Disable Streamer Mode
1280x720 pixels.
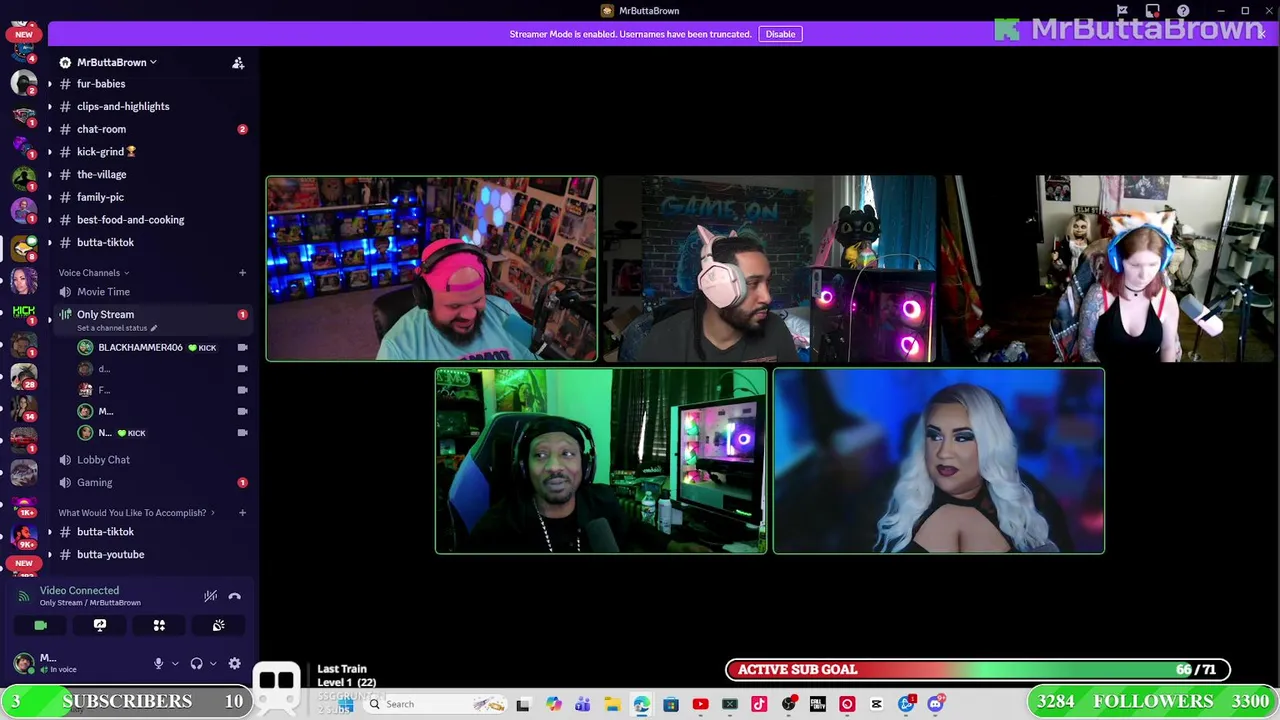[780, 34]
